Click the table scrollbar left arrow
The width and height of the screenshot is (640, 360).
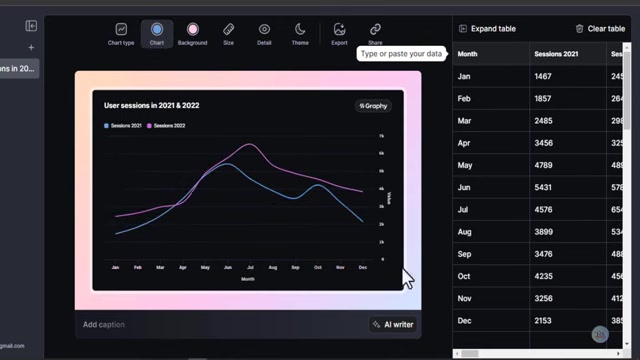point(457,353)
